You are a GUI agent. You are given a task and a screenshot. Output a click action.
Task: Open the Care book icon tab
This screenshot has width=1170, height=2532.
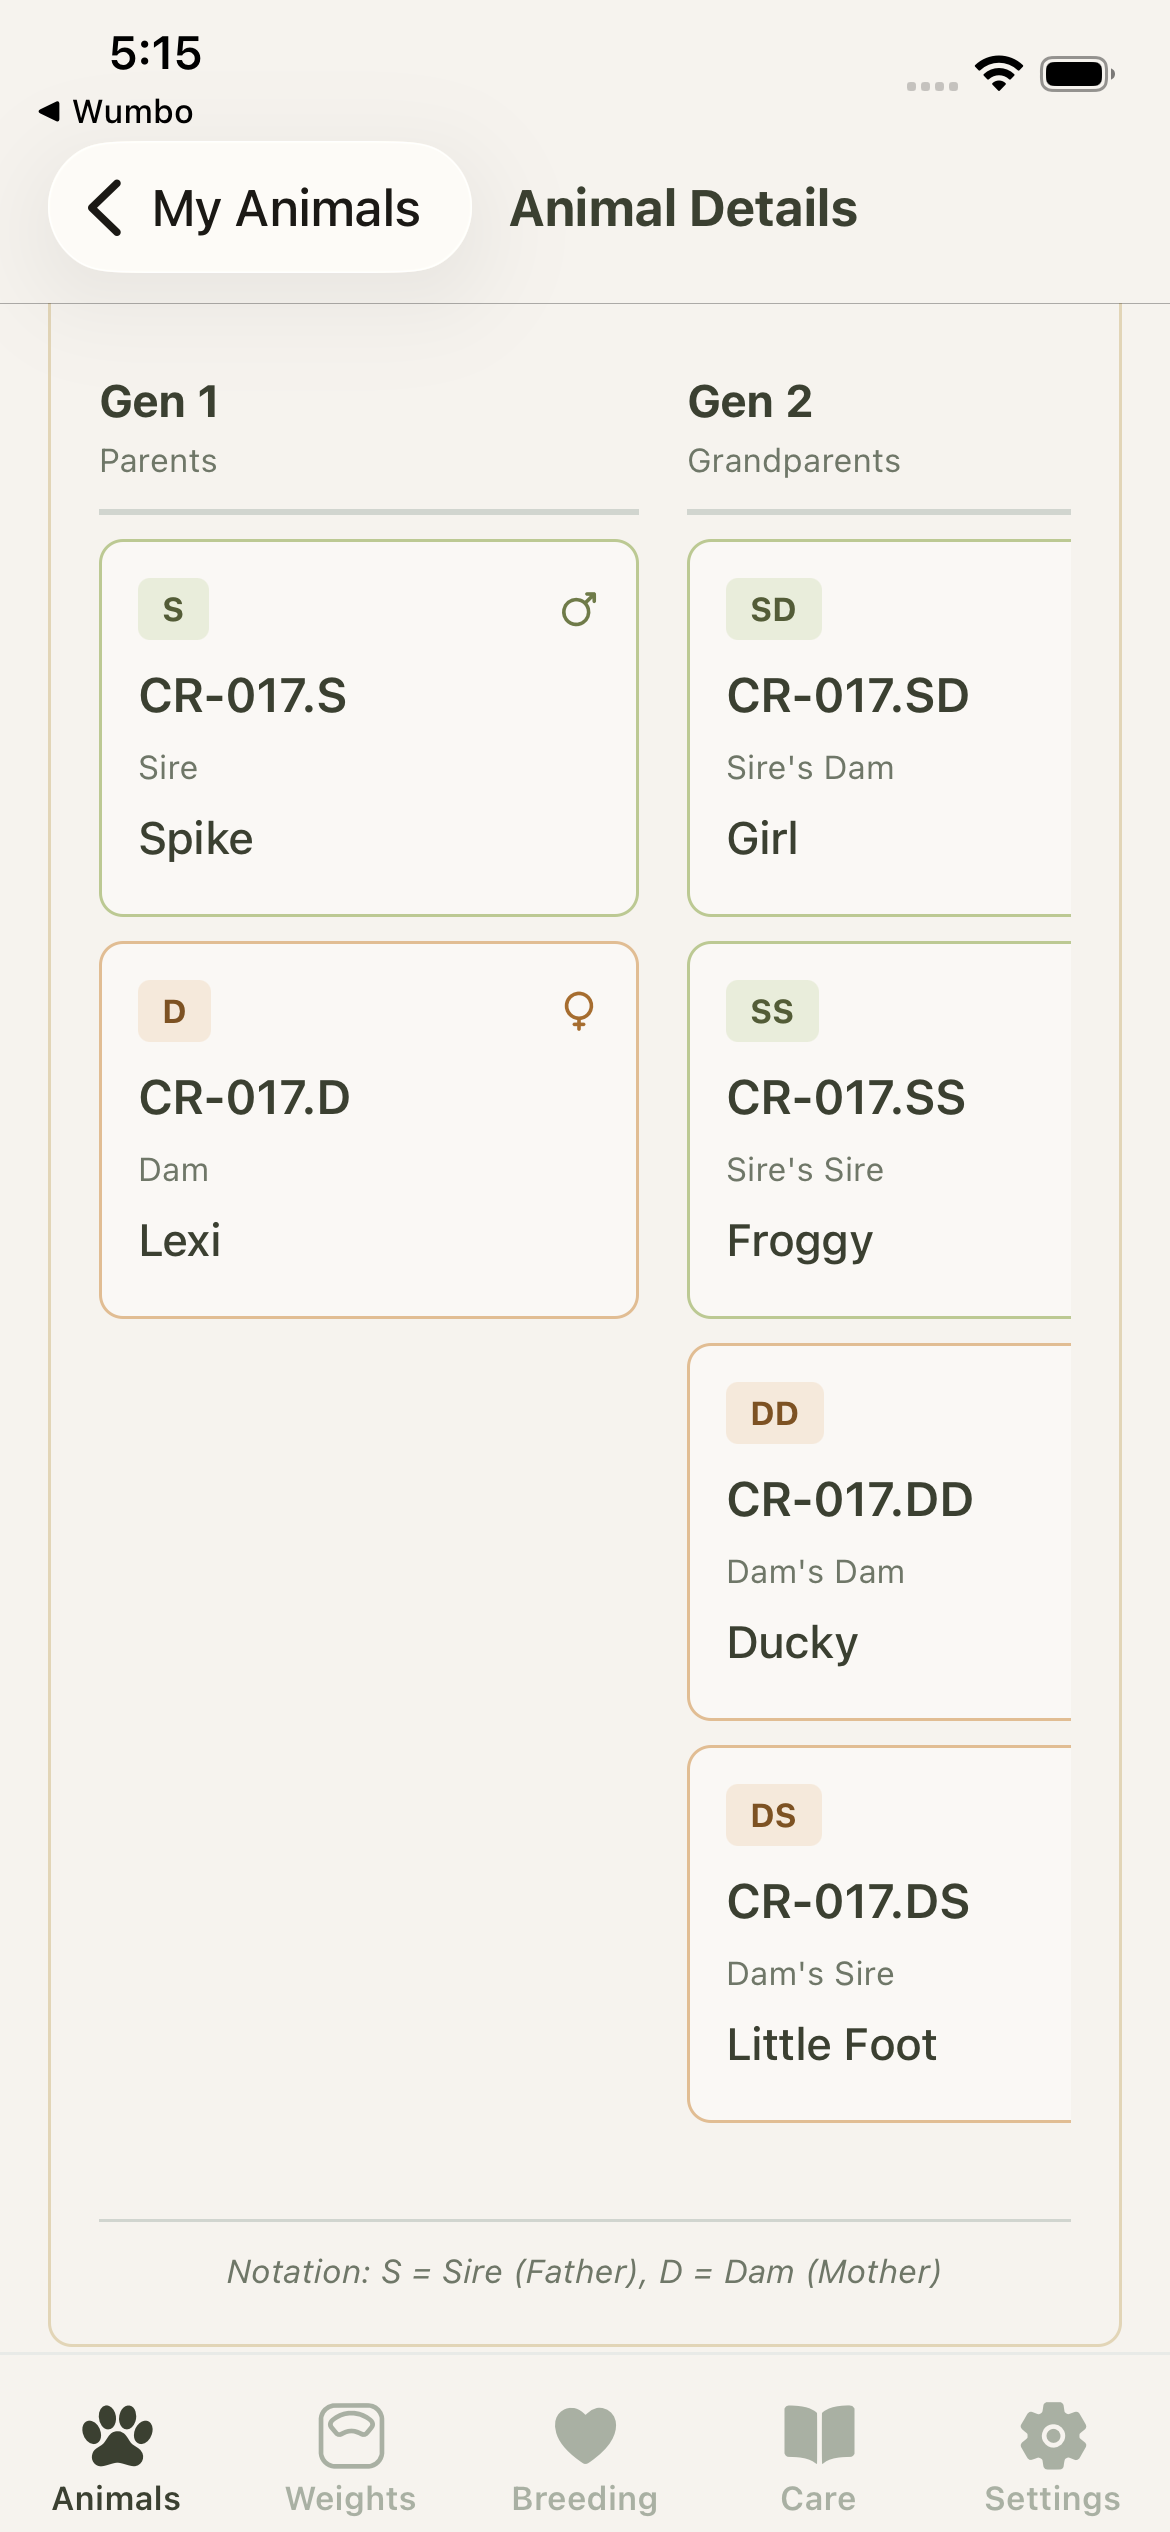(819, 2435)
